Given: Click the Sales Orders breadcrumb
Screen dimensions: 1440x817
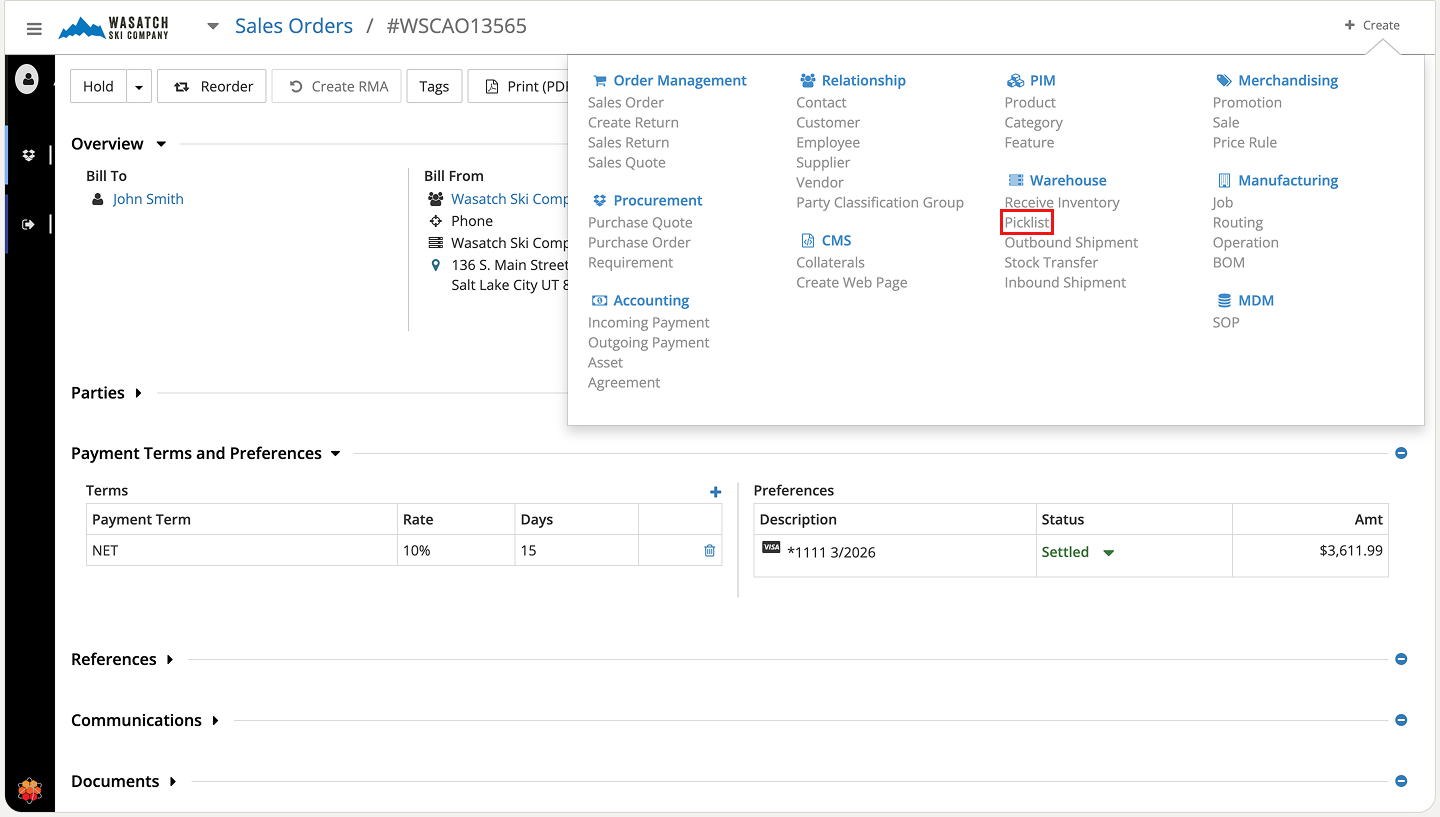Looking at the screenshot, I should tap(293, 26).
